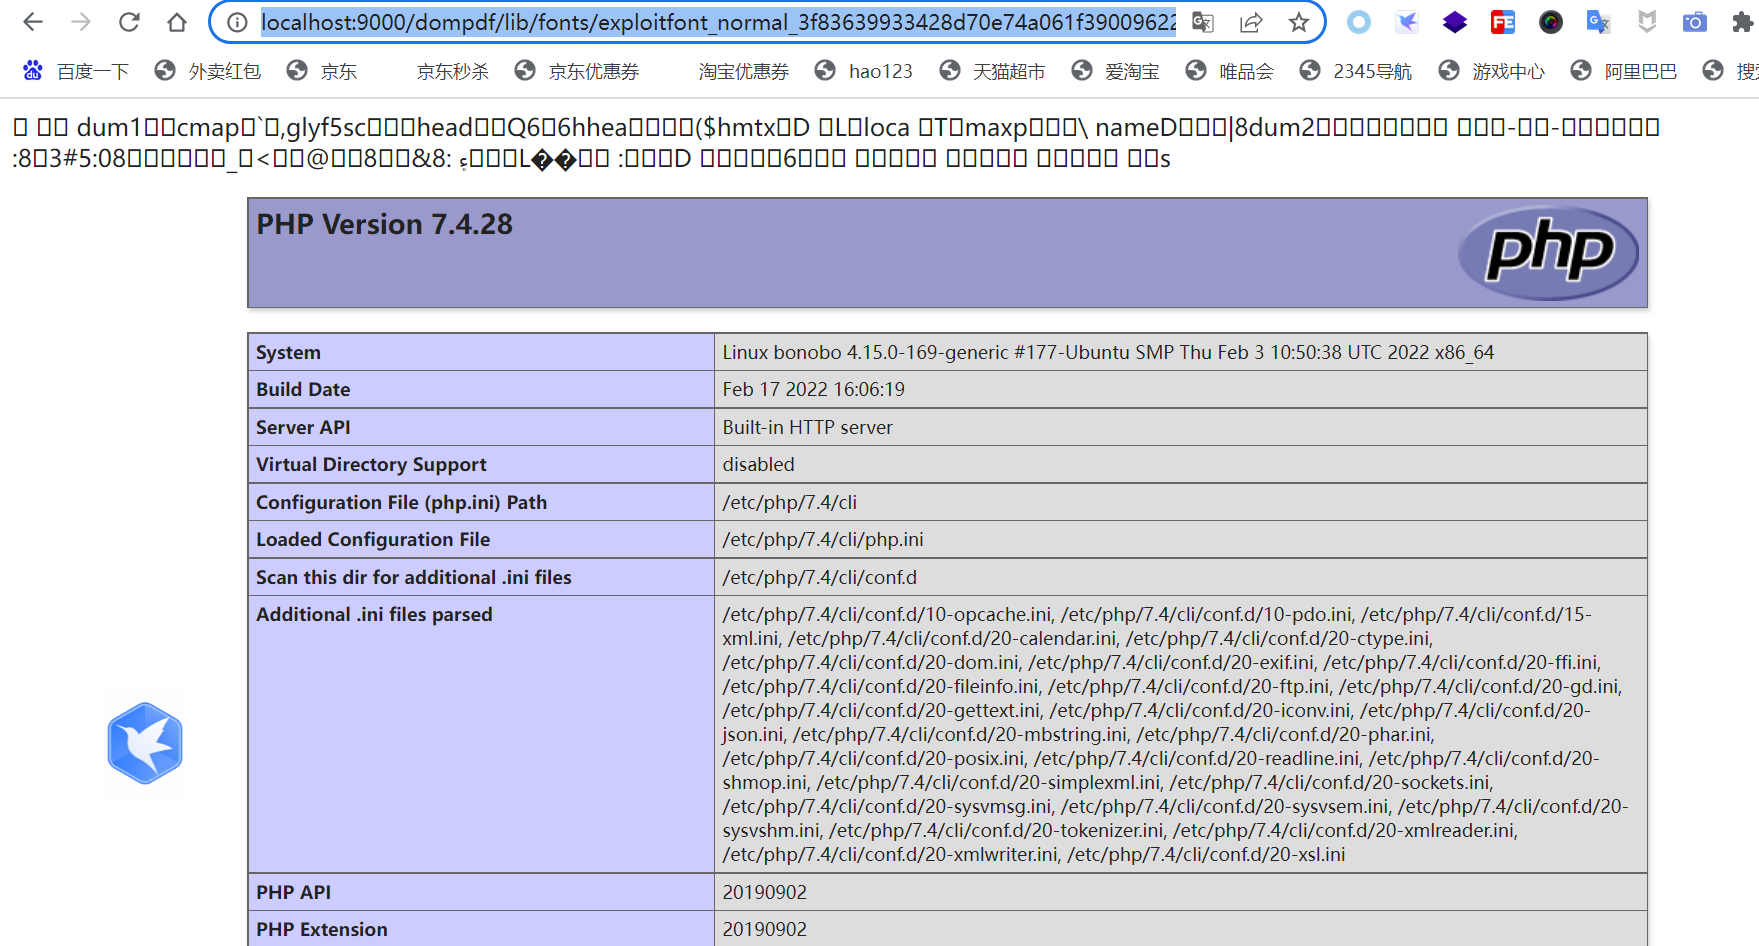
Task: Select the /etc/php/7.4/cli/php.ini value
Action: (823, 539)
